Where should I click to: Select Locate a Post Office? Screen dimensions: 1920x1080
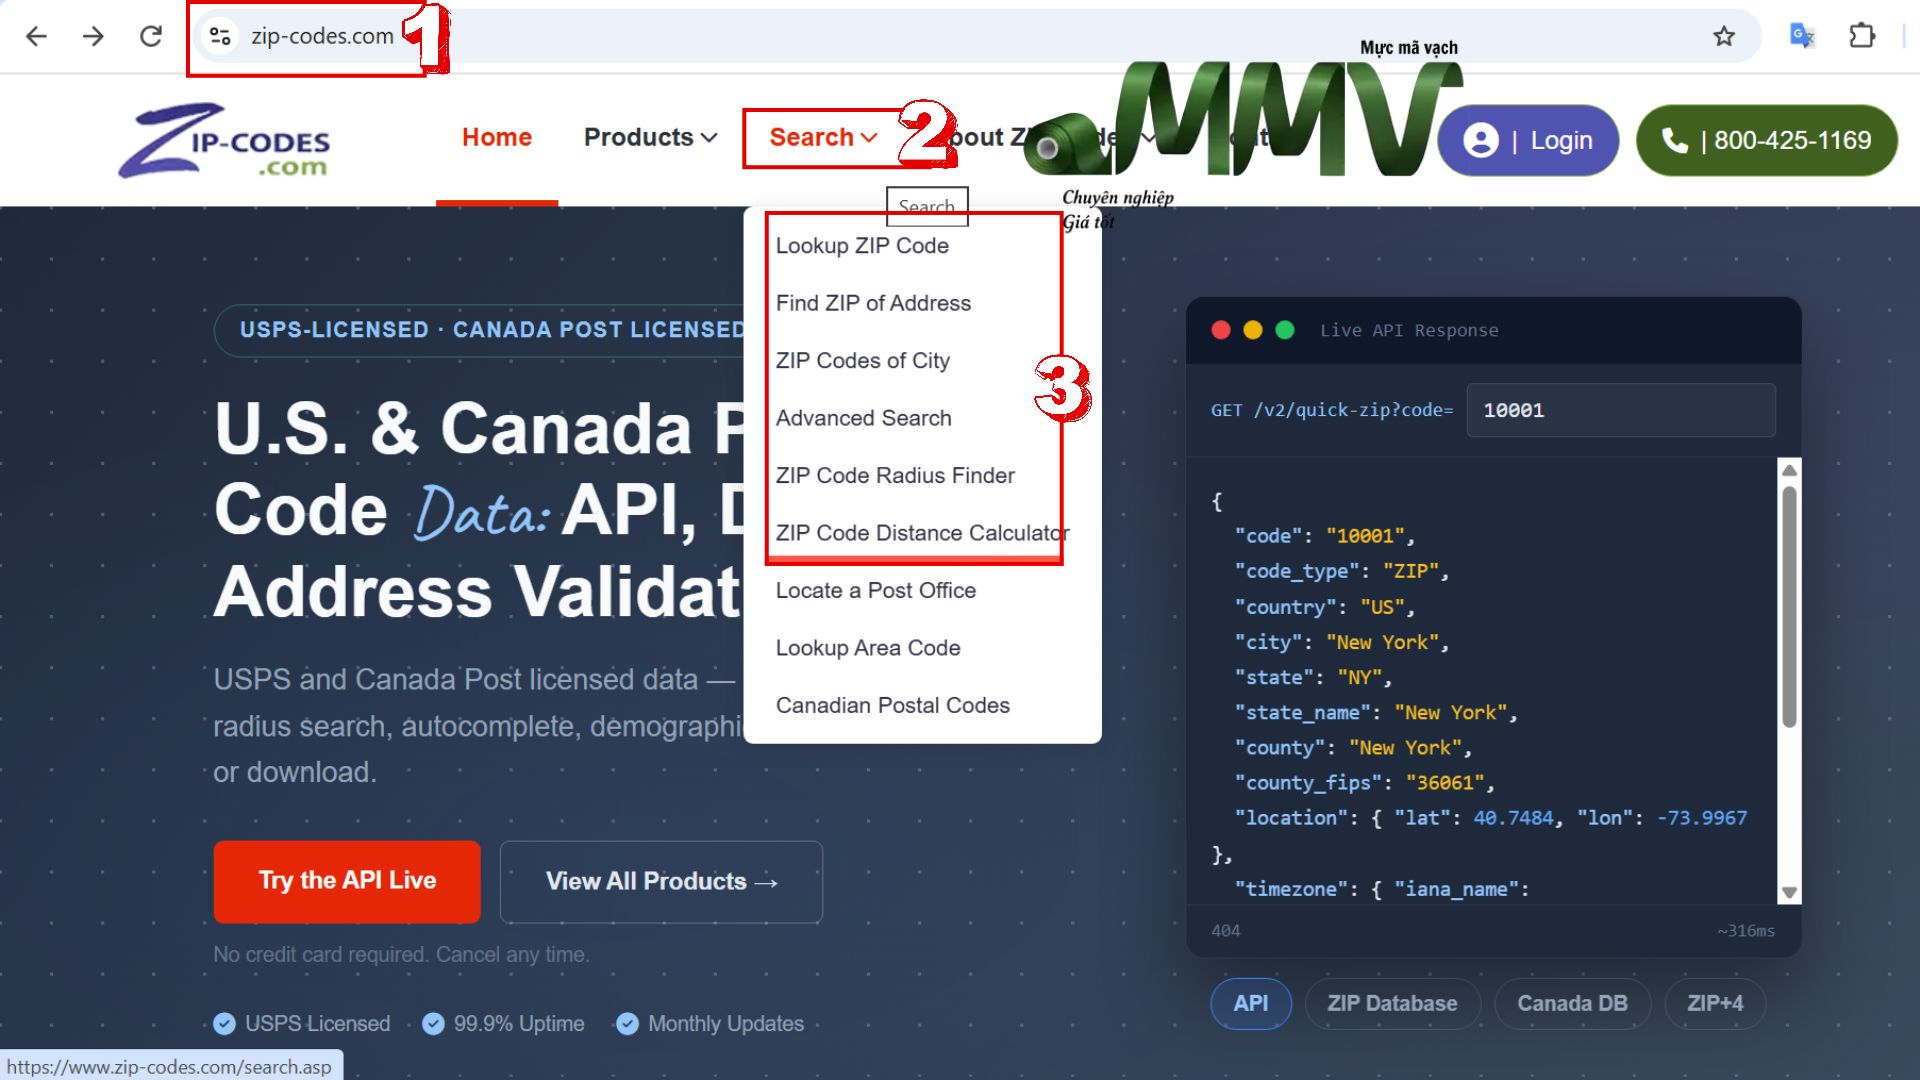click(876, 591)
